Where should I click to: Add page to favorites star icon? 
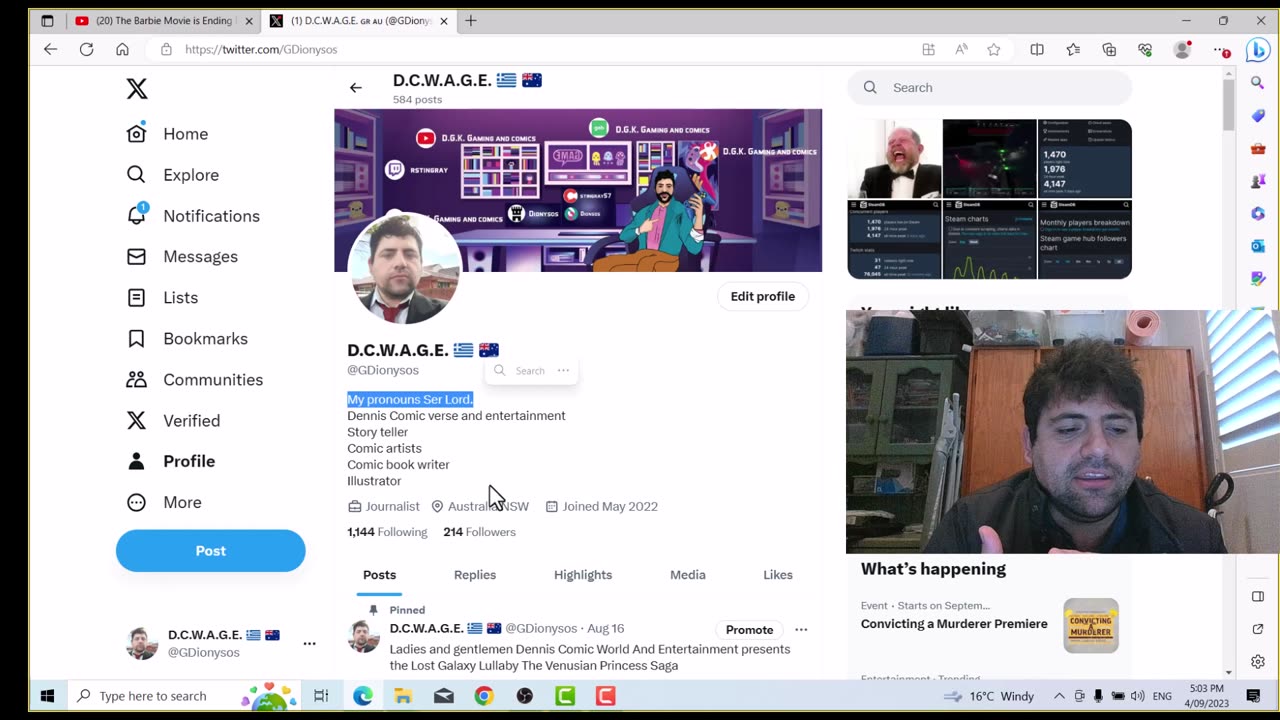[994, 50]
